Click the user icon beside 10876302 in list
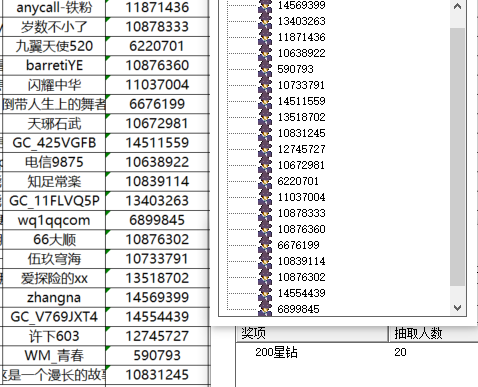The height and width of the screenshot is (387, 478). (265, 277)
